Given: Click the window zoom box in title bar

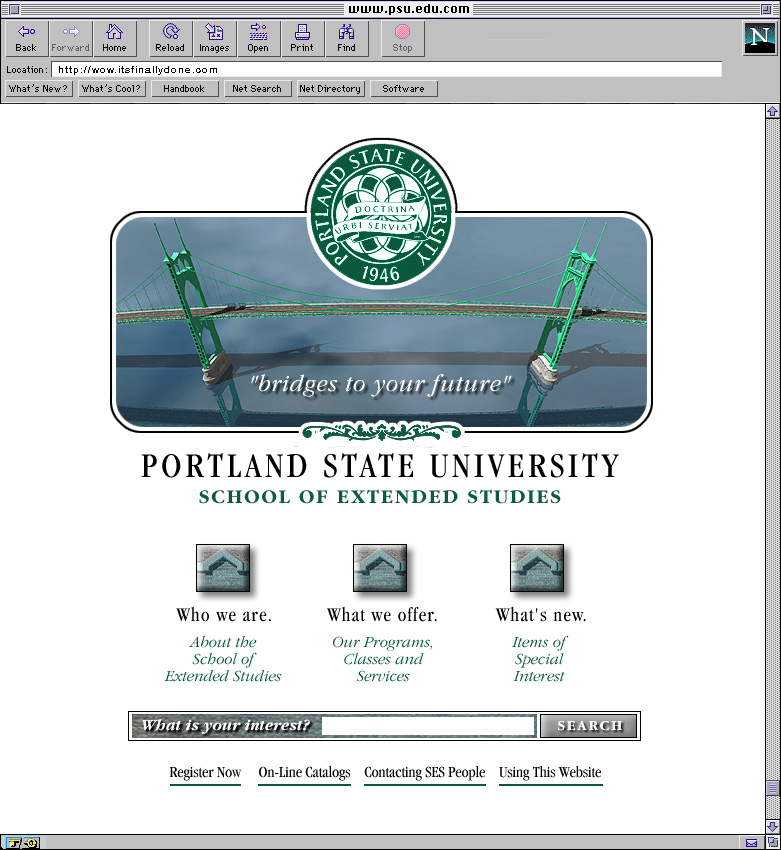Looking at the screenshot, I should click(766, 9).
